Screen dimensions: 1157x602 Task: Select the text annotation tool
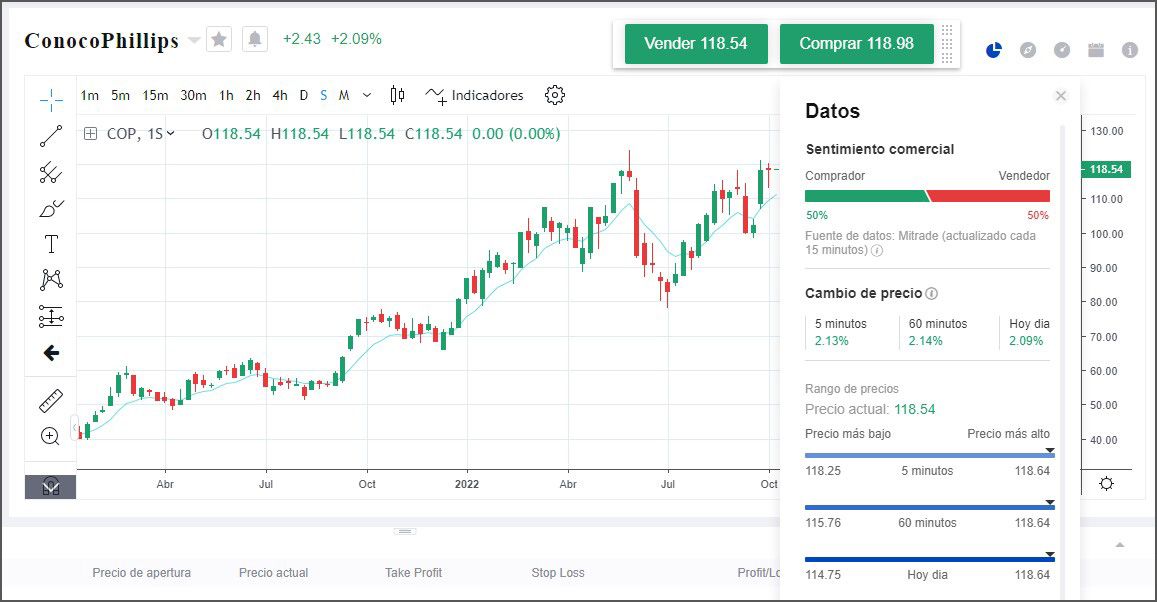point(50,243)
